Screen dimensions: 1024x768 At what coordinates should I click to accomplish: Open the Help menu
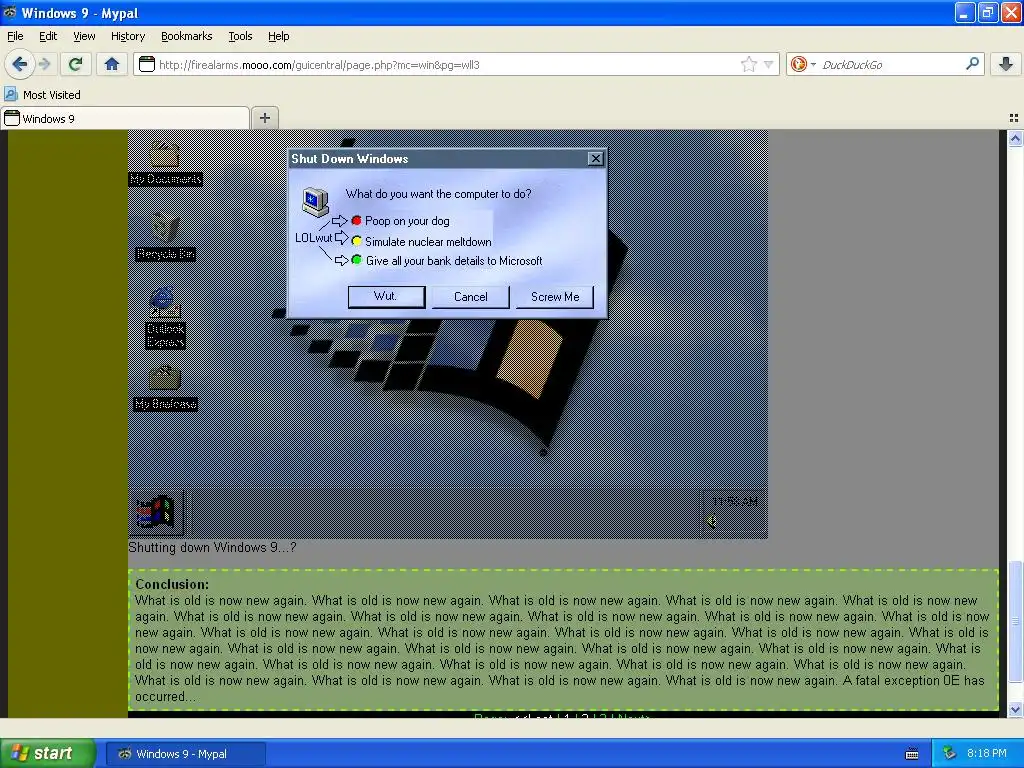(x=278, y=36)
